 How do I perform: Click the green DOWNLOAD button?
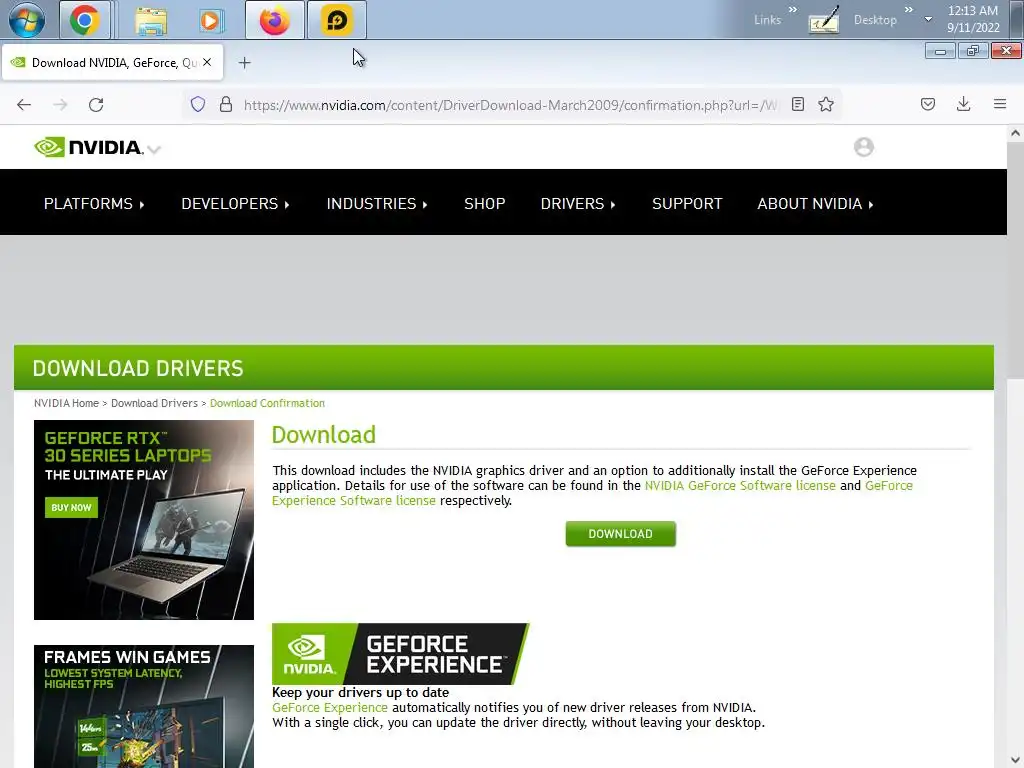(x=620, y=534)
